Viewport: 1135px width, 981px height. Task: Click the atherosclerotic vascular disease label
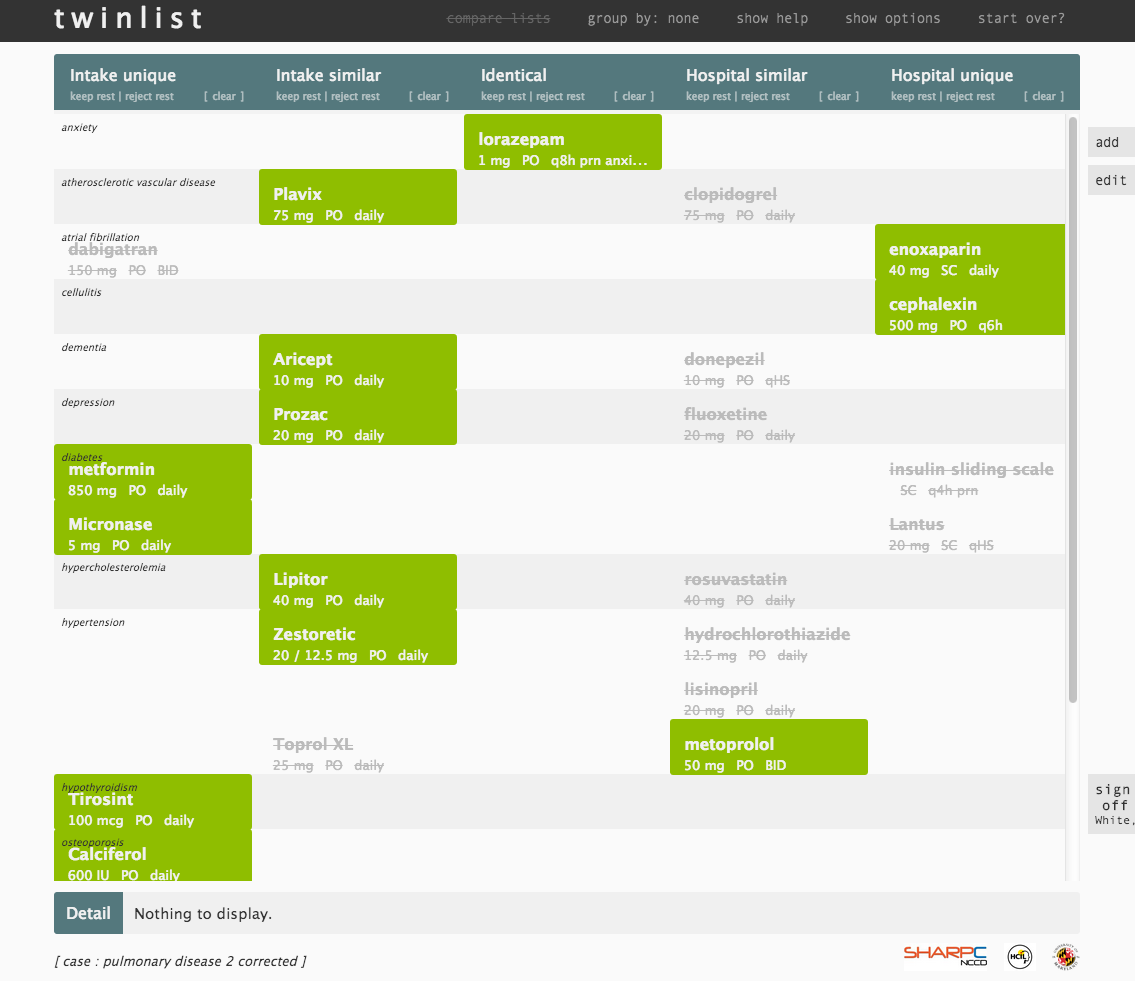[x=138, y=182]
